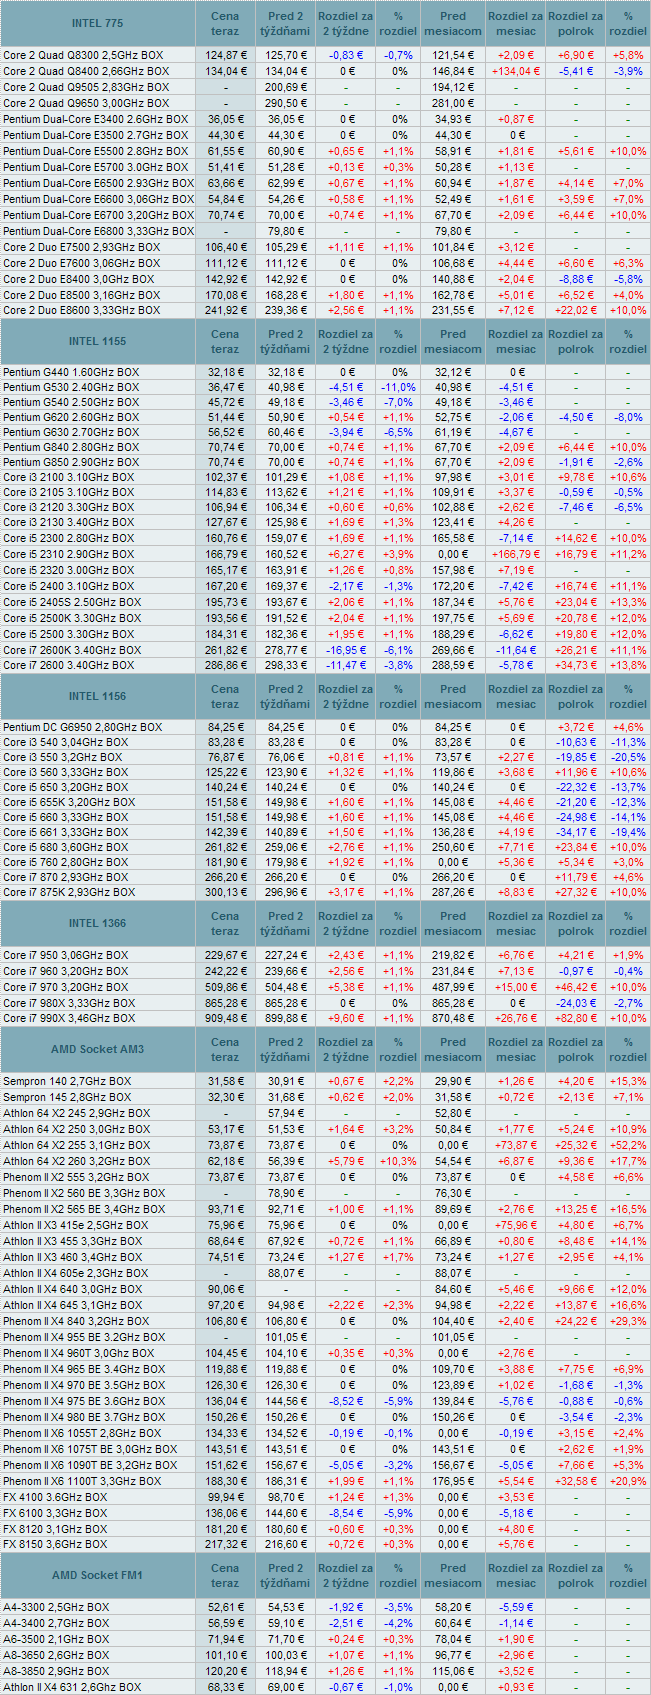
Task: Click two-week percent "+10,3%" for Athlon 64 X2 260
Action: tap(398, 1161)
